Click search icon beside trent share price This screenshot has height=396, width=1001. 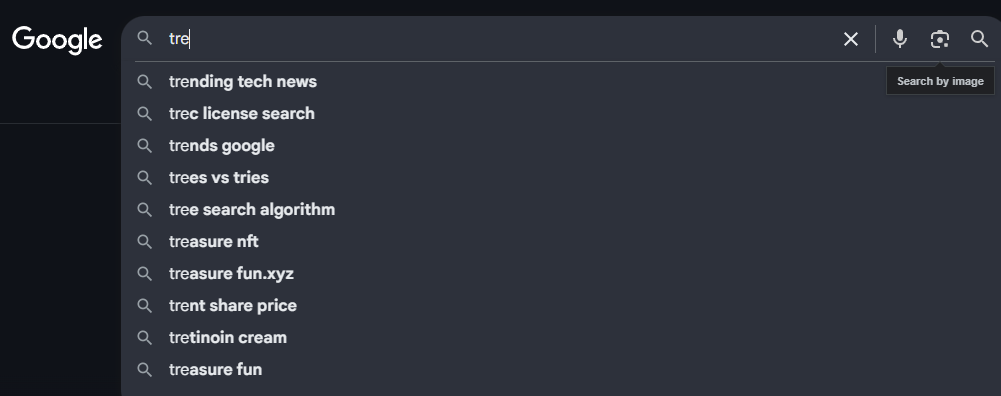(x=145, y=305)
